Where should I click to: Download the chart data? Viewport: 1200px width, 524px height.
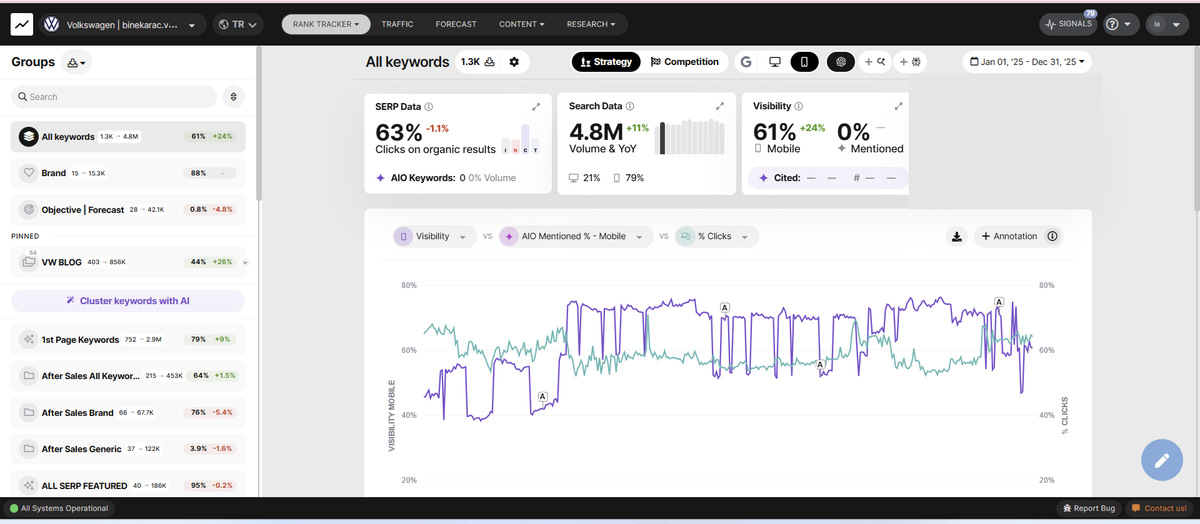(x=957, y=237)
